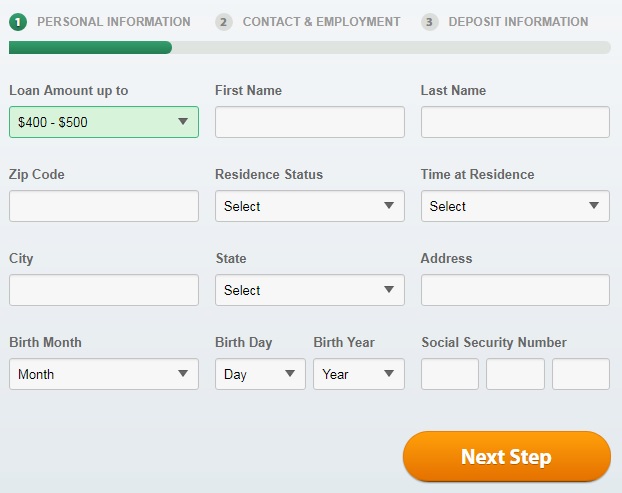Click the green progress bar
Image resolution: width=622 pixels, height=493 pixels.
click(90, 47)
